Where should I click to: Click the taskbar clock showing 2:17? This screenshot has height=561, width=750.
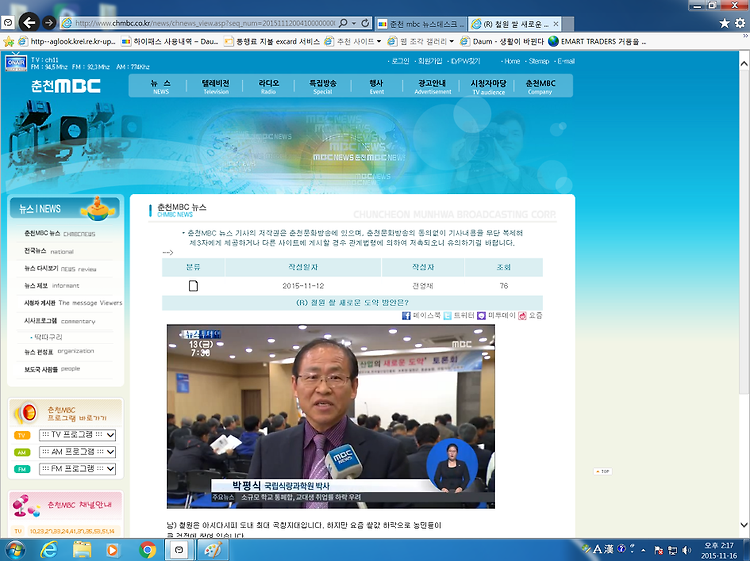point(718,550)
